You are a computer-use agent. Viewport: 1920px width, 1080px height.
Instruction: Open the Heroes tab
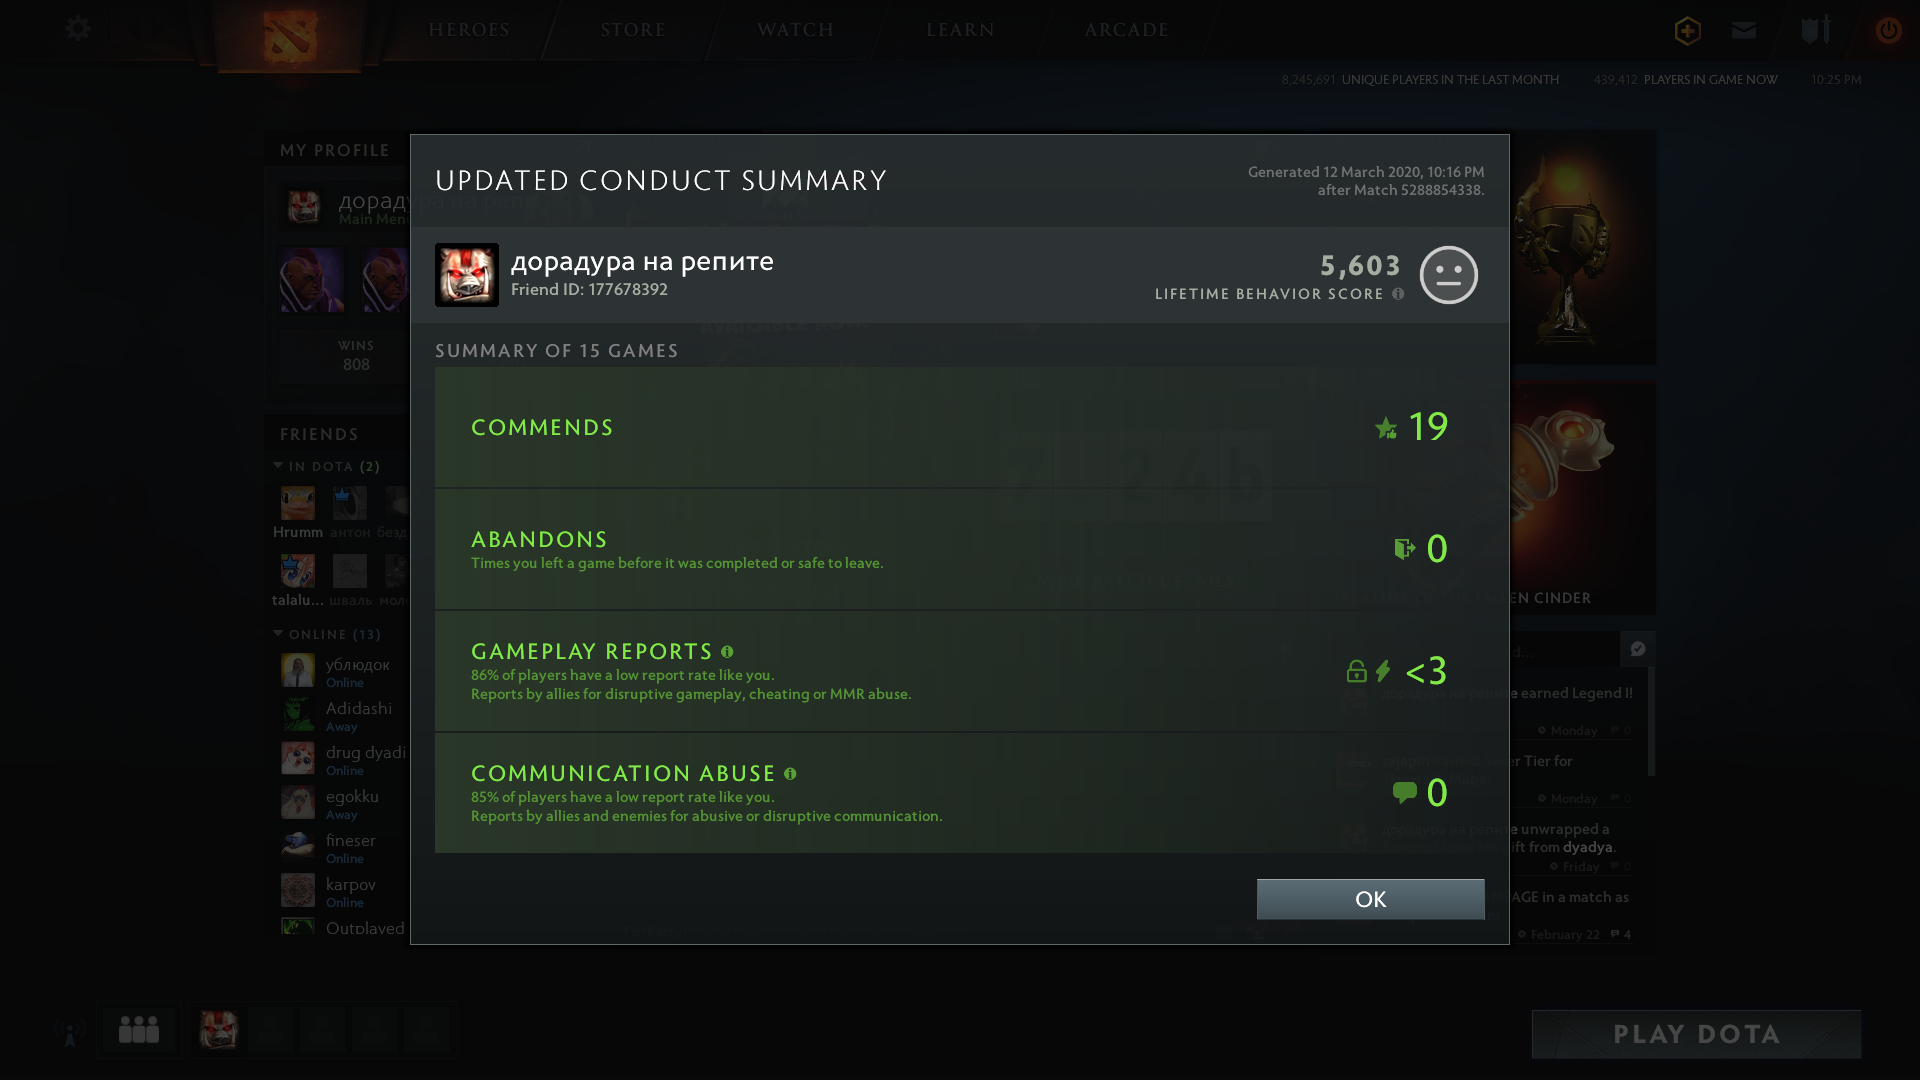[x=469, y=30]
